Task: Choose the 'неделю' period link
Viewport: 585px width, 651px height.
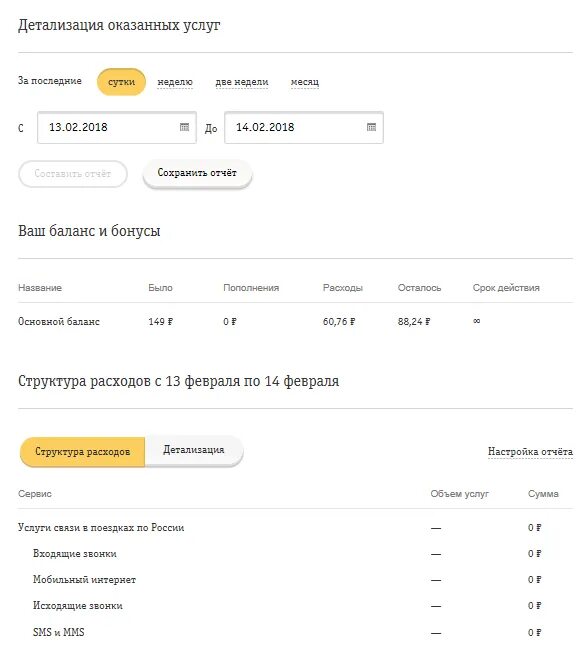Action: (x=175, y=82)
